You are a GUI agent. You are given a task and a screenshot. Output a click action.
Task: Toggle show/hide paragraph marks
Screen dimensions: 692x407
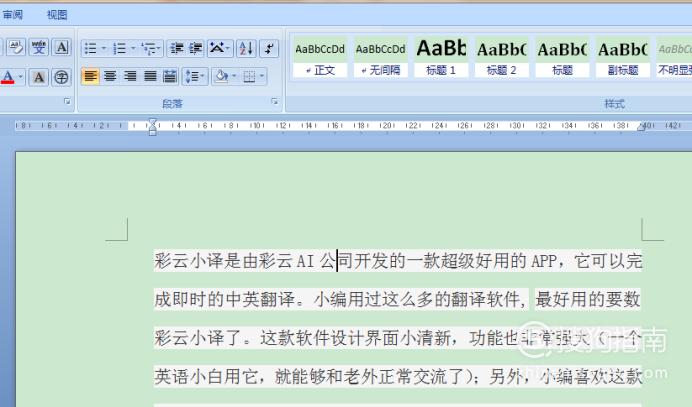tap(269, 48)
